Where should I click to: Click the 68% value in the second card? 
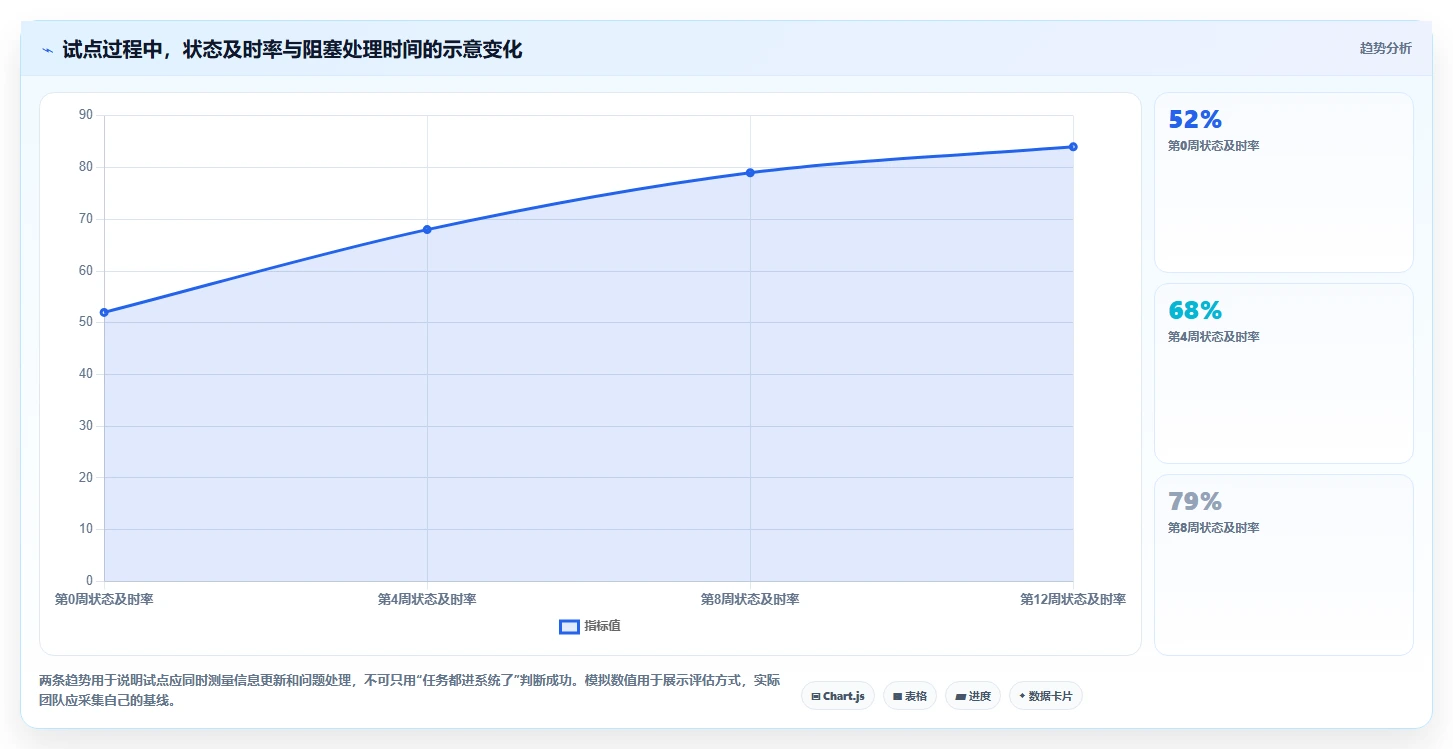[1195, 311]
